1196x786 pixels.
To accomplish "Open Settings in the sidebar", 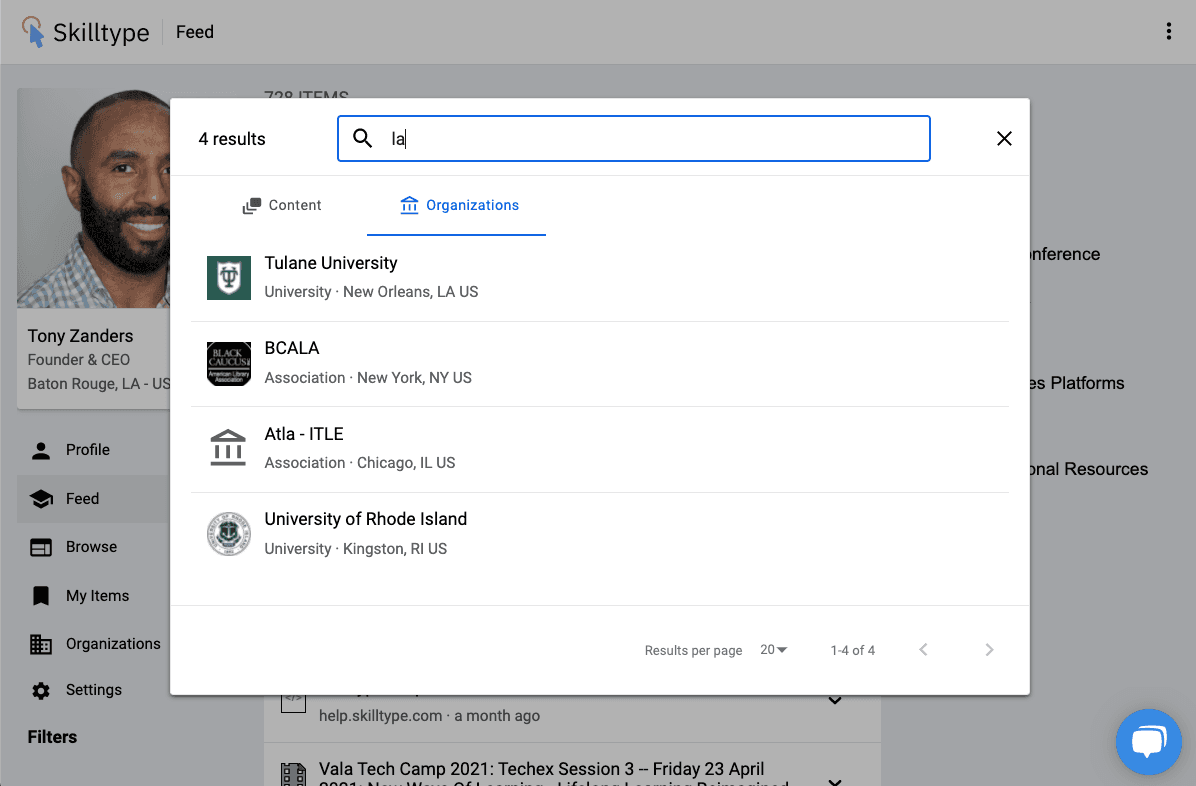I will 93,691.
